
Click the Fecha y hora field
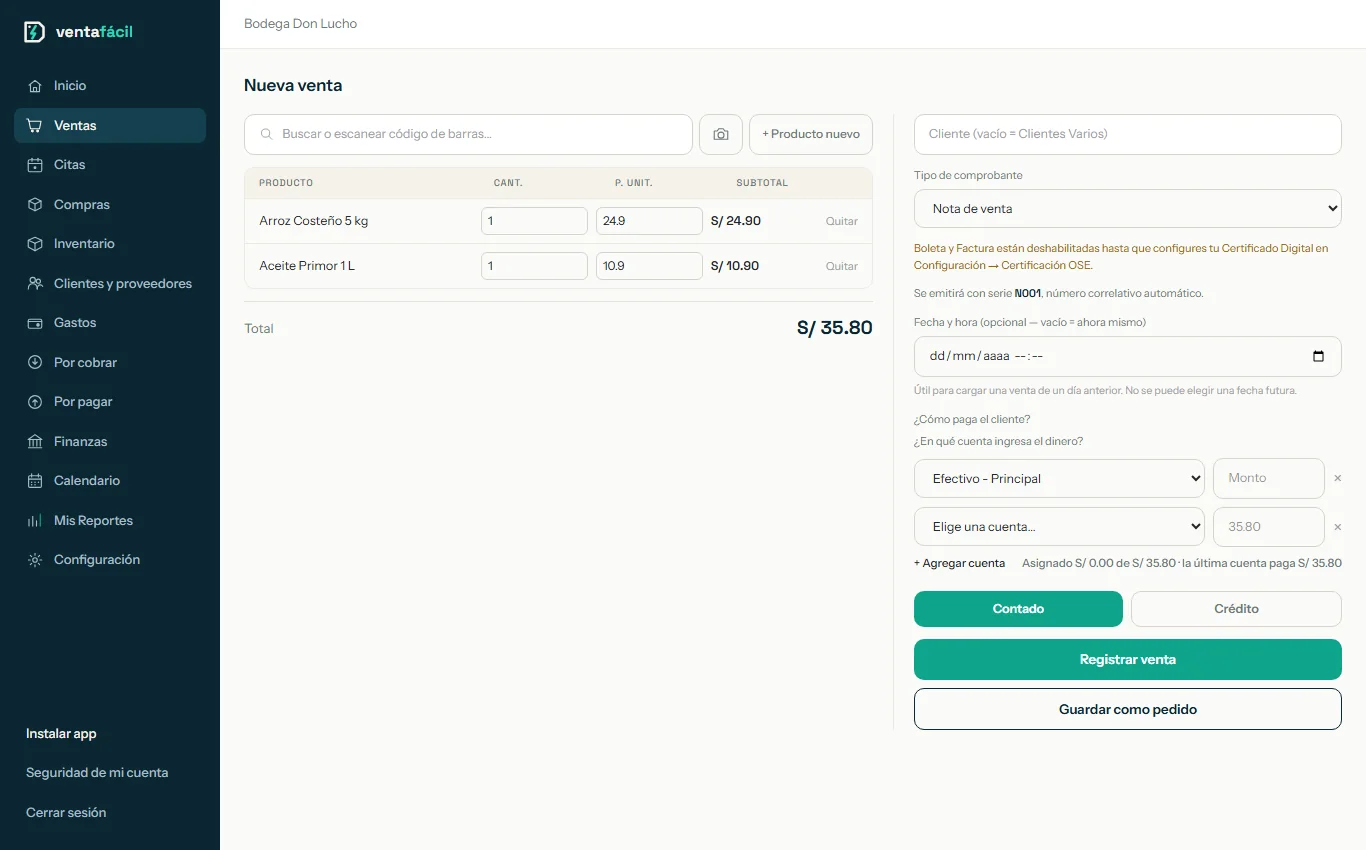1128,357
